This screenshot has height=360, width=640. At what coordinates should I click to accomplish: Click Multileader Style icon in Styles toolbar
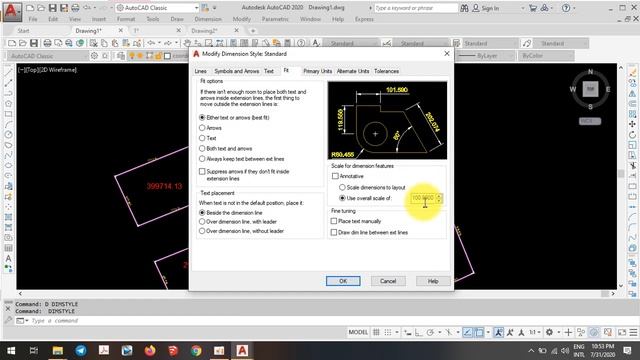click(x=527, y=43)
